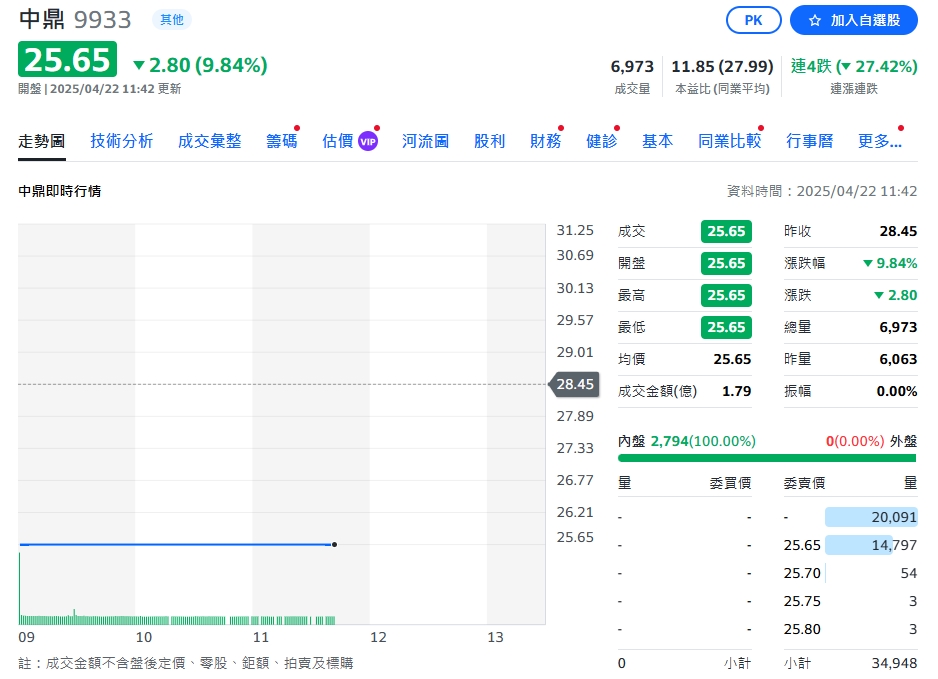The height and width of the screenshot is (679, 938).
Task: Go to the 股利 tab
Action: pos(489,141)
